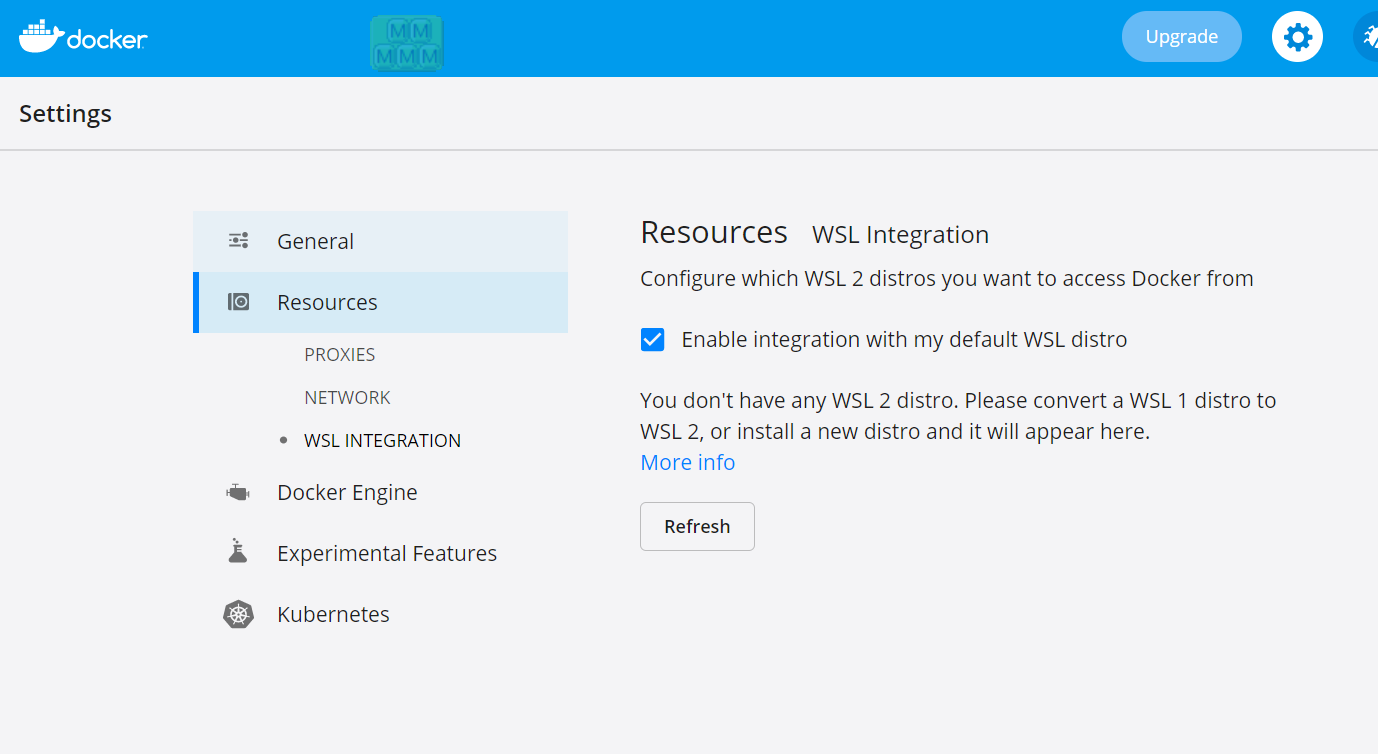
Task: Select the Network sub-item
Action: [x=347, y=398]
